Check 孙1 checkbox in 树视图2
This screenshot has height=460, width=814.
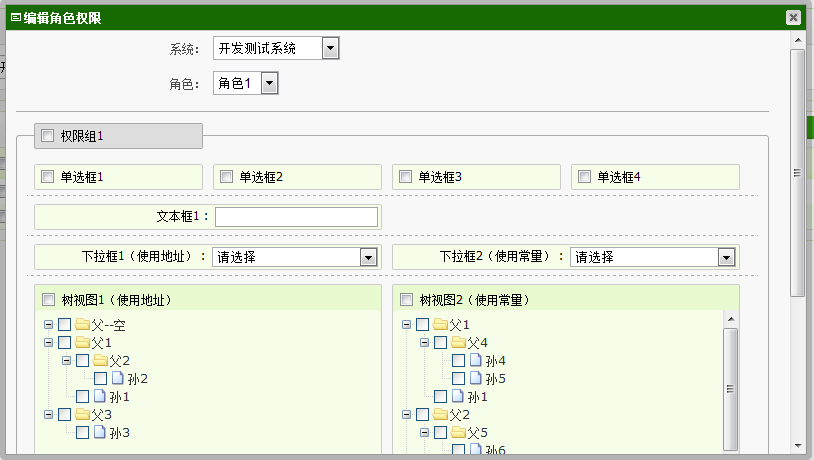(x=440, y=397)
